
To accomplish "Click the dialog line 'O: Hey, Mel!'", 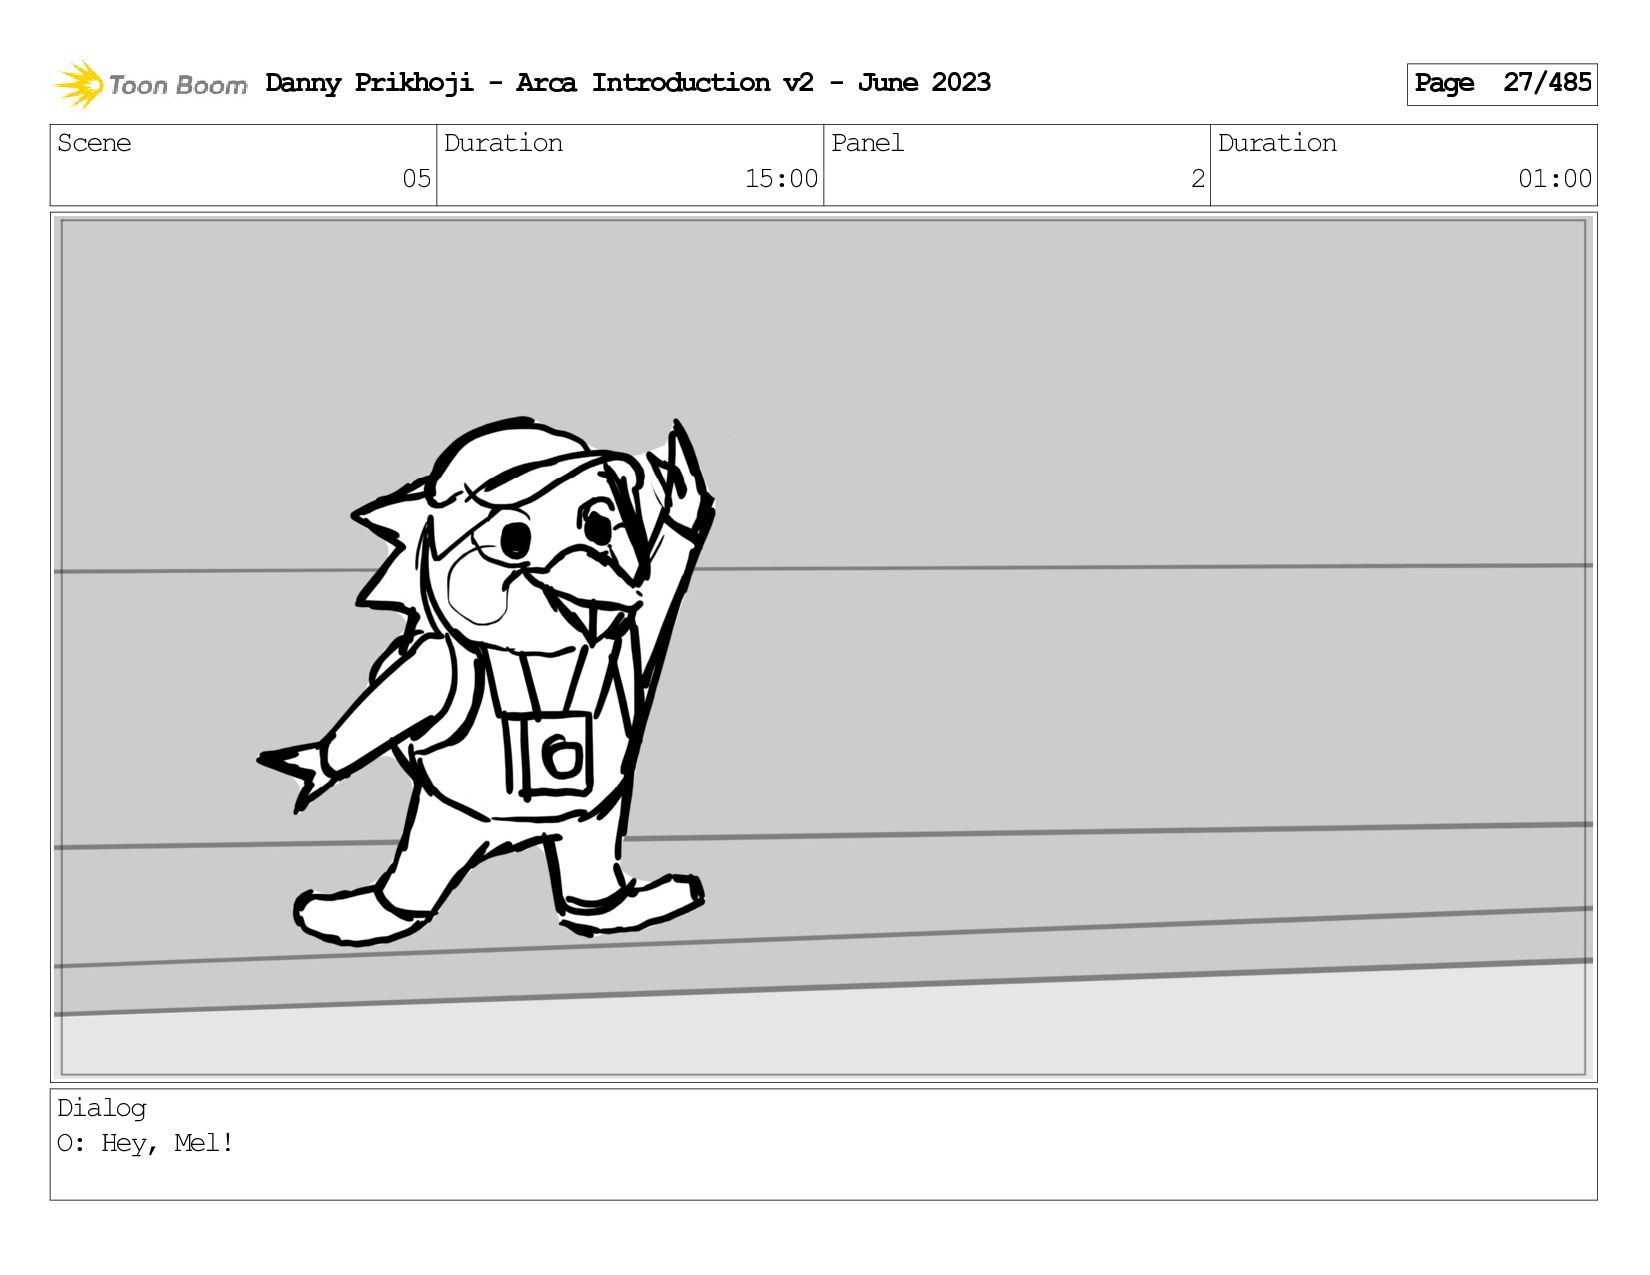I will point(146,1143).
